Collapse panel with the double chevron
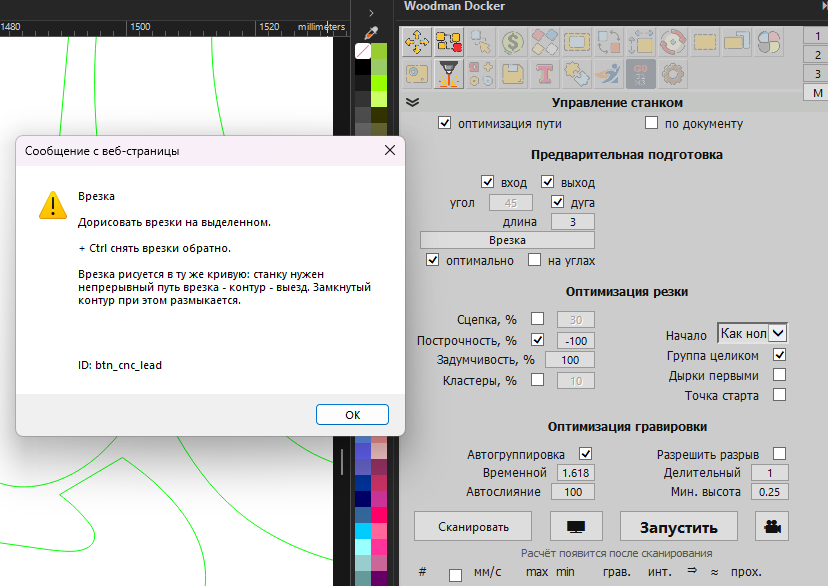Image resolution: width=828 pixels, height=586 pixels. point(412,102)
